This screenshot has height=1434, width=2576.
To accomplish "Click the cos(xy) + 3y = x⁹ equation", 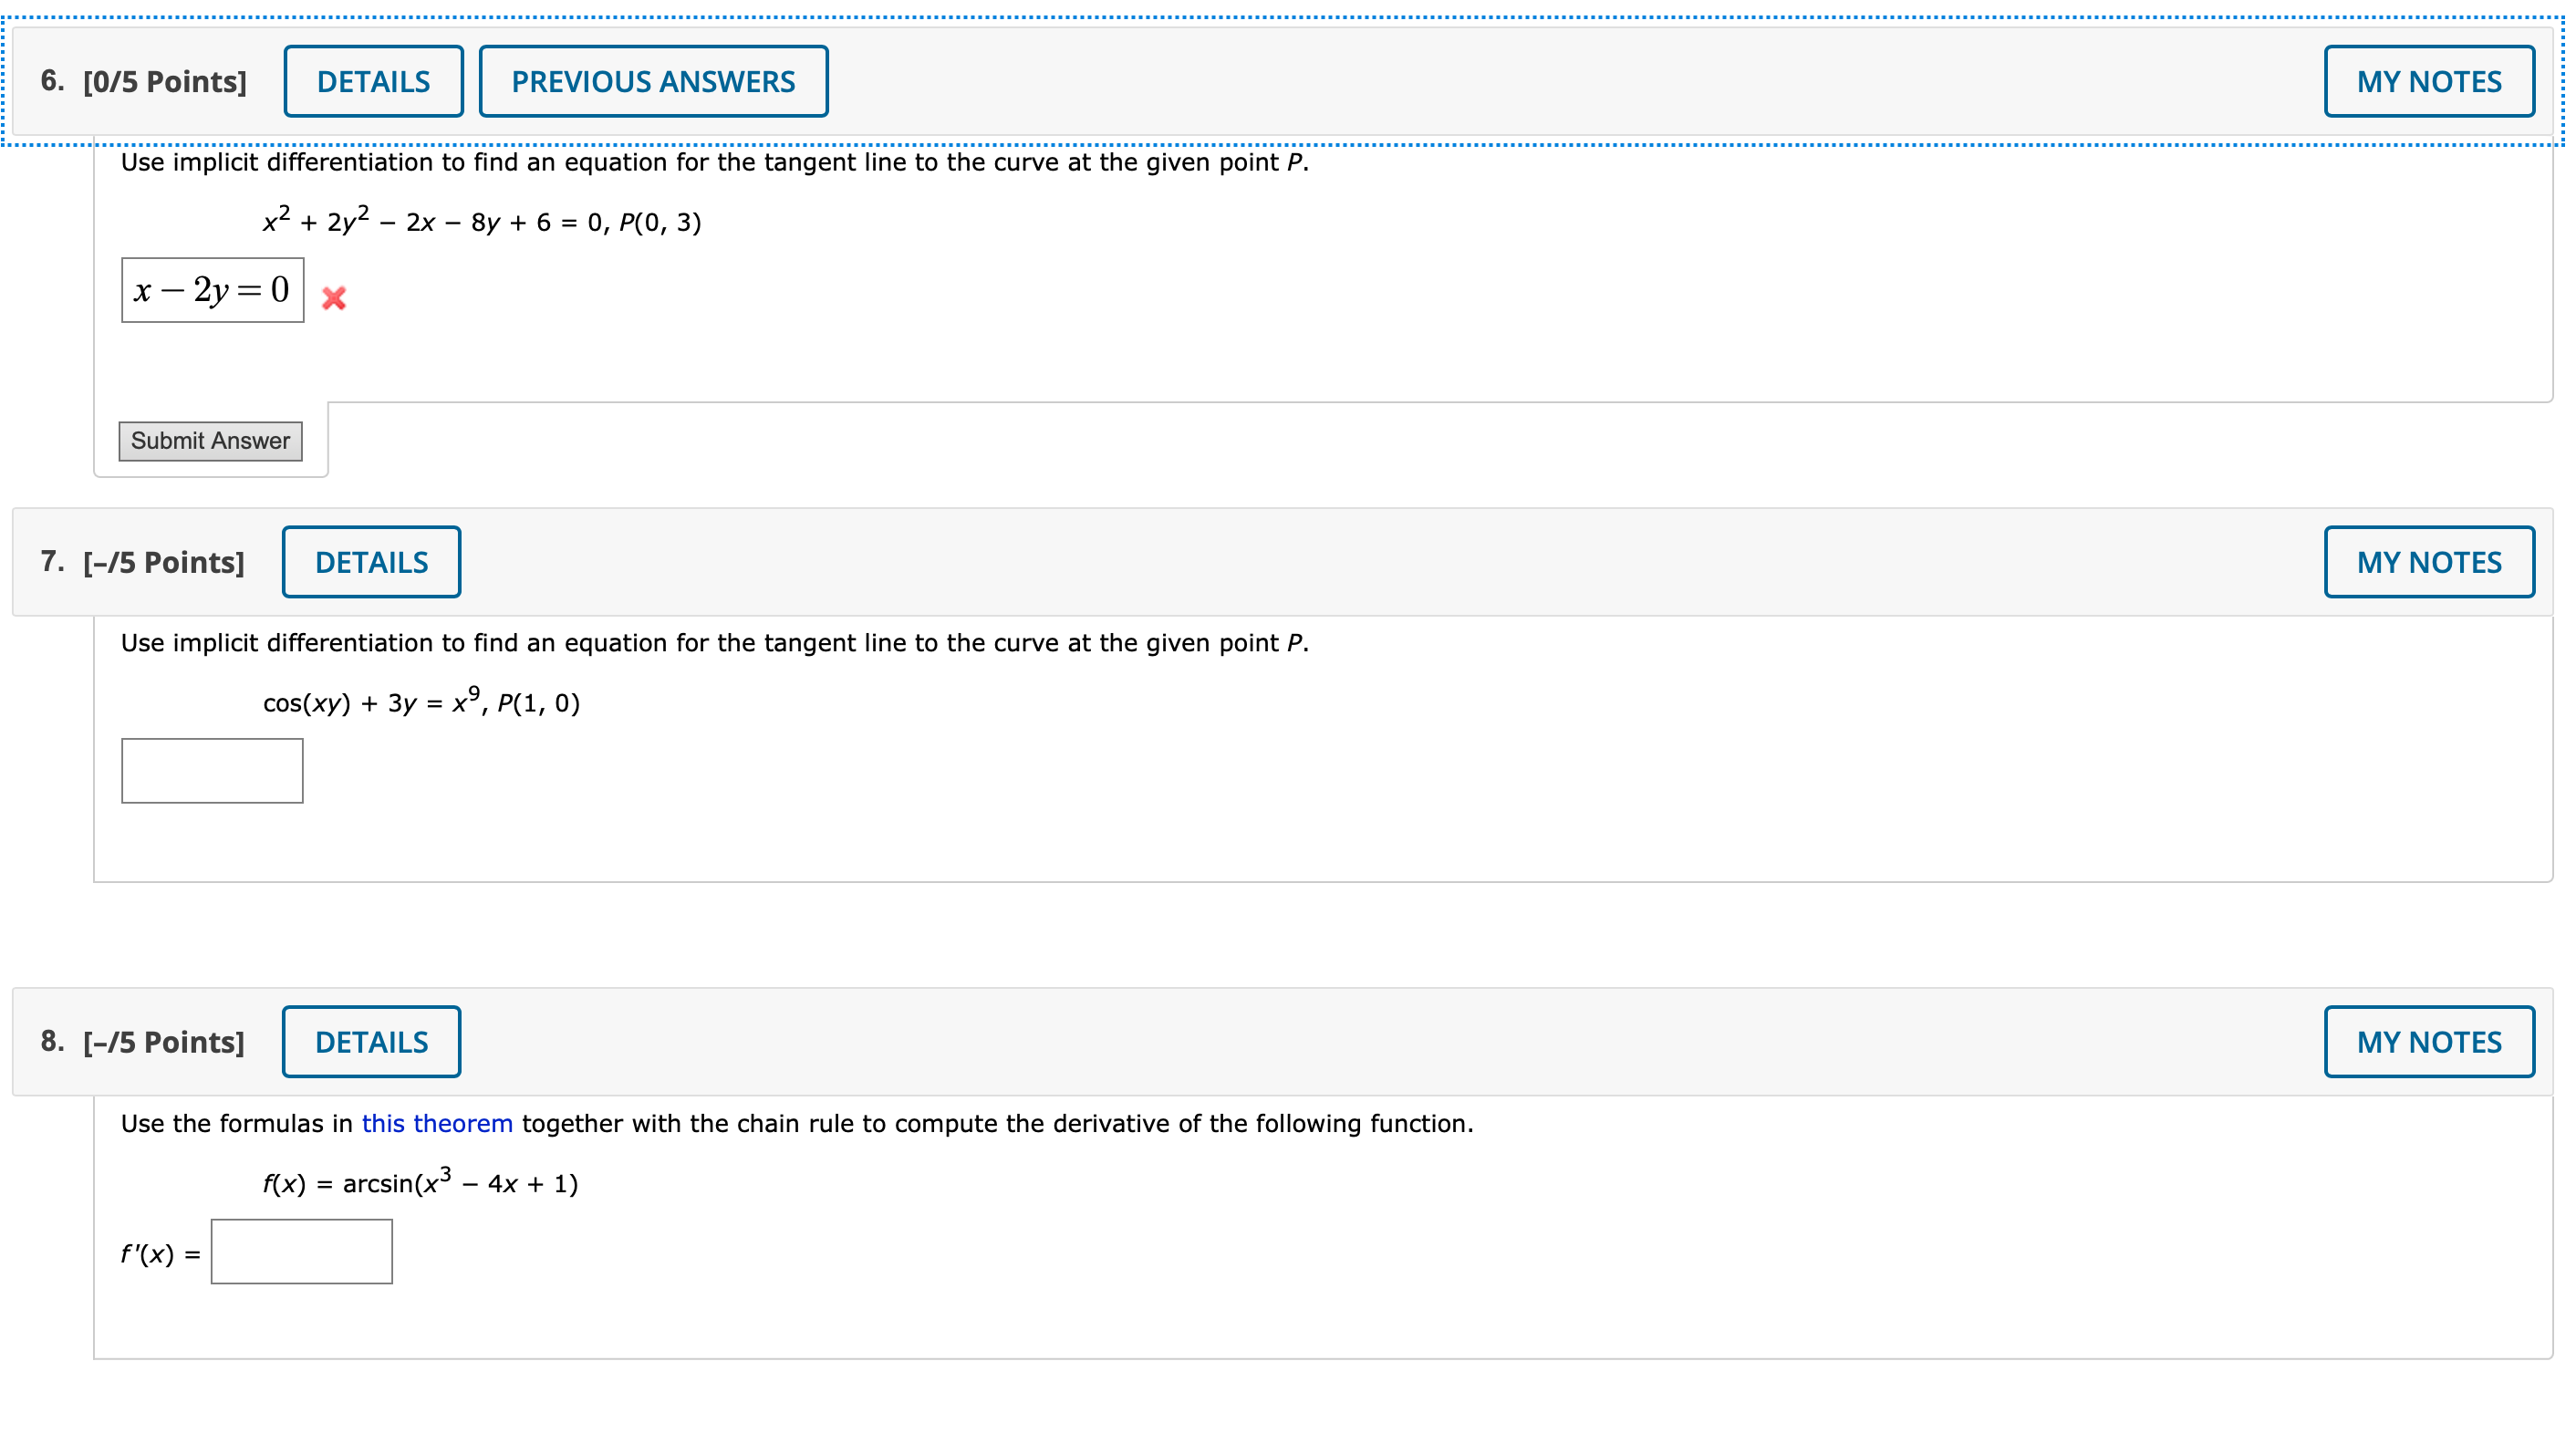I will point(420,702).
